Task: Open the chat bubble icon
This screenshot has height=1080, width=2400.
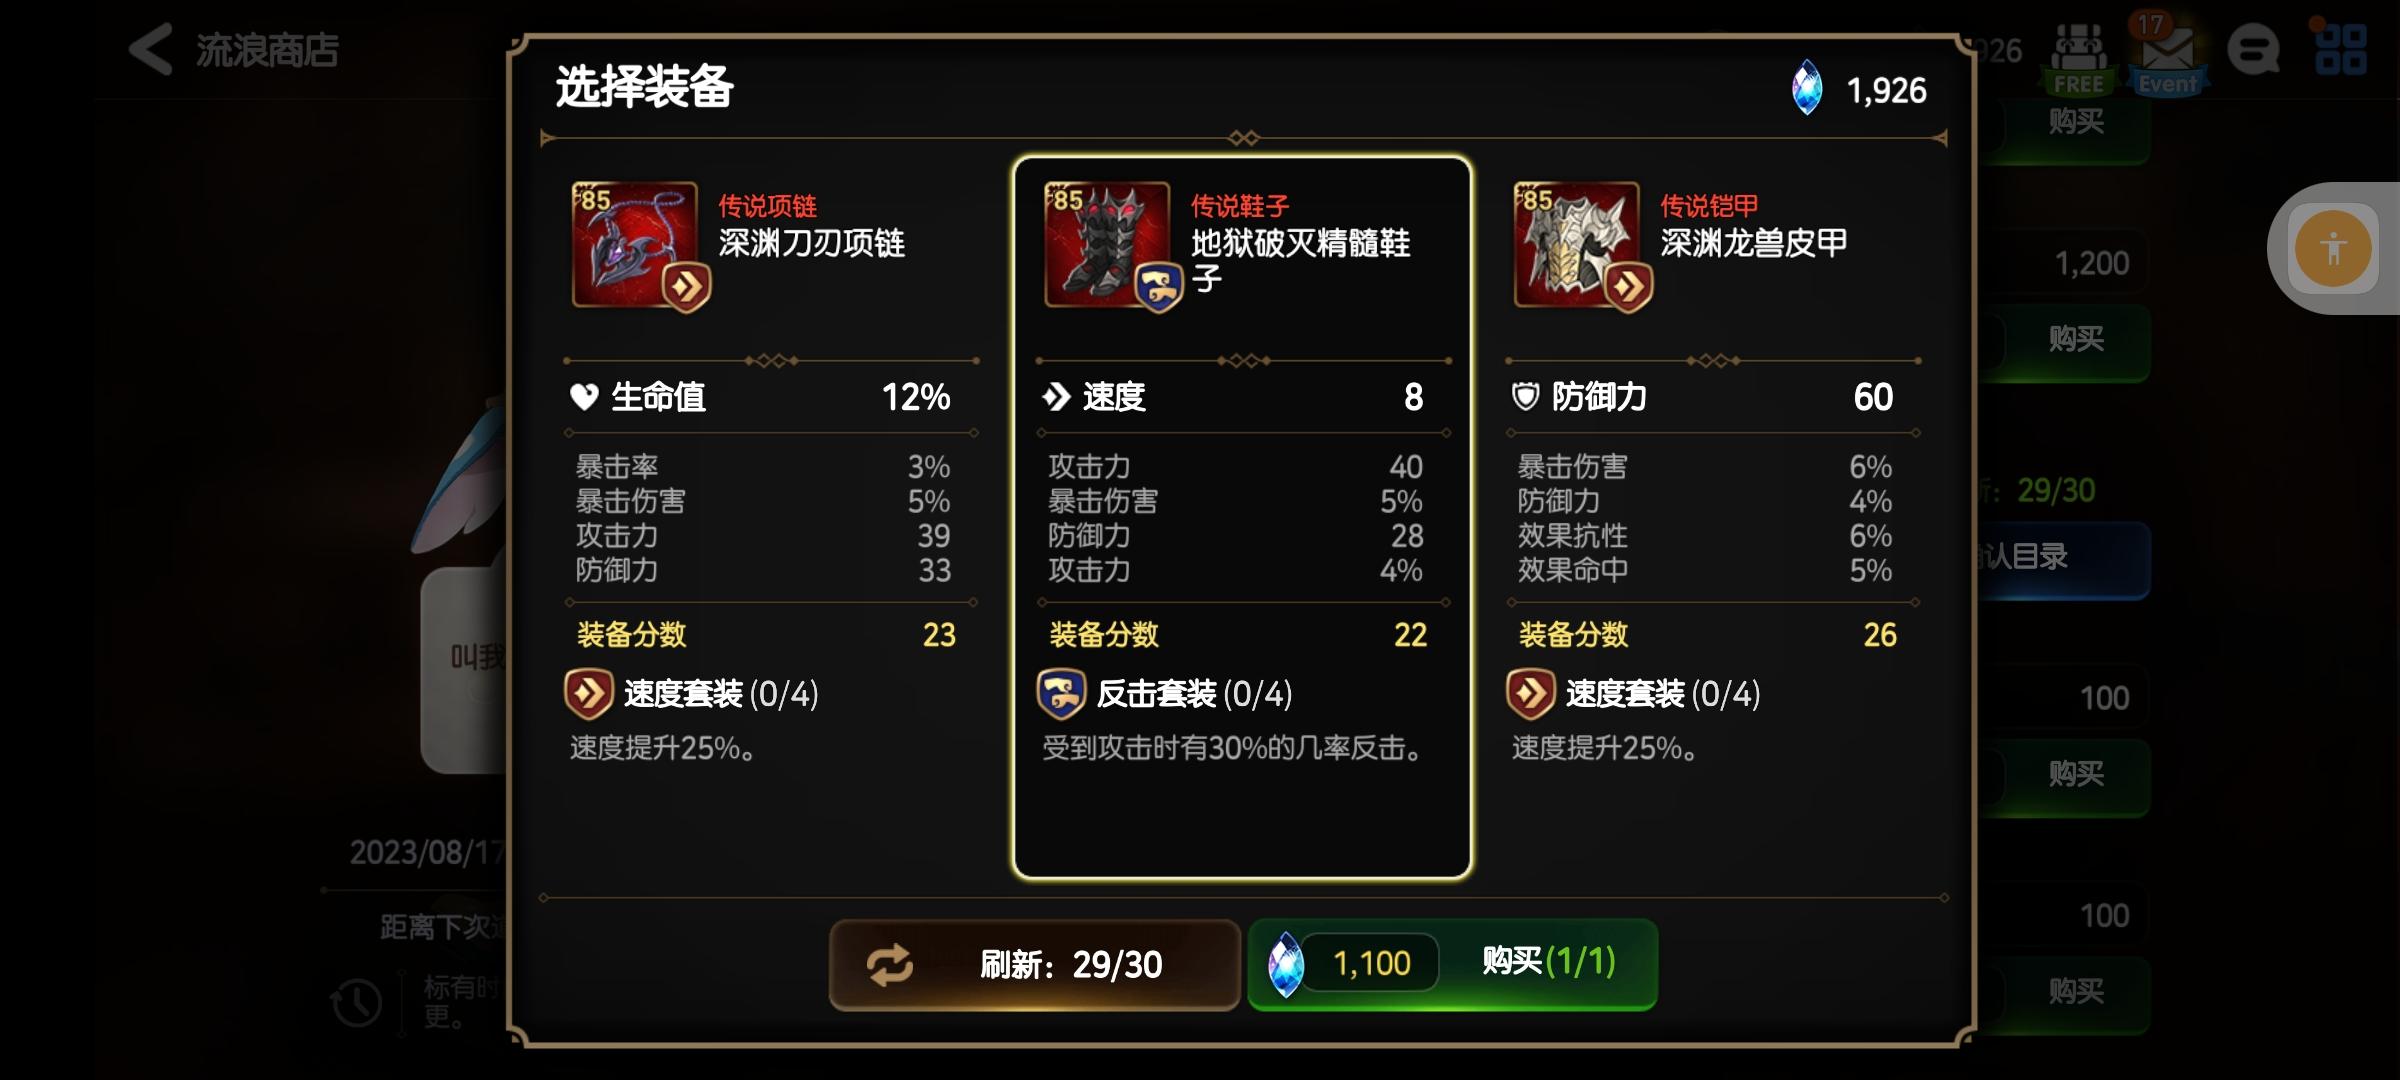Action: pos(2254,50)
